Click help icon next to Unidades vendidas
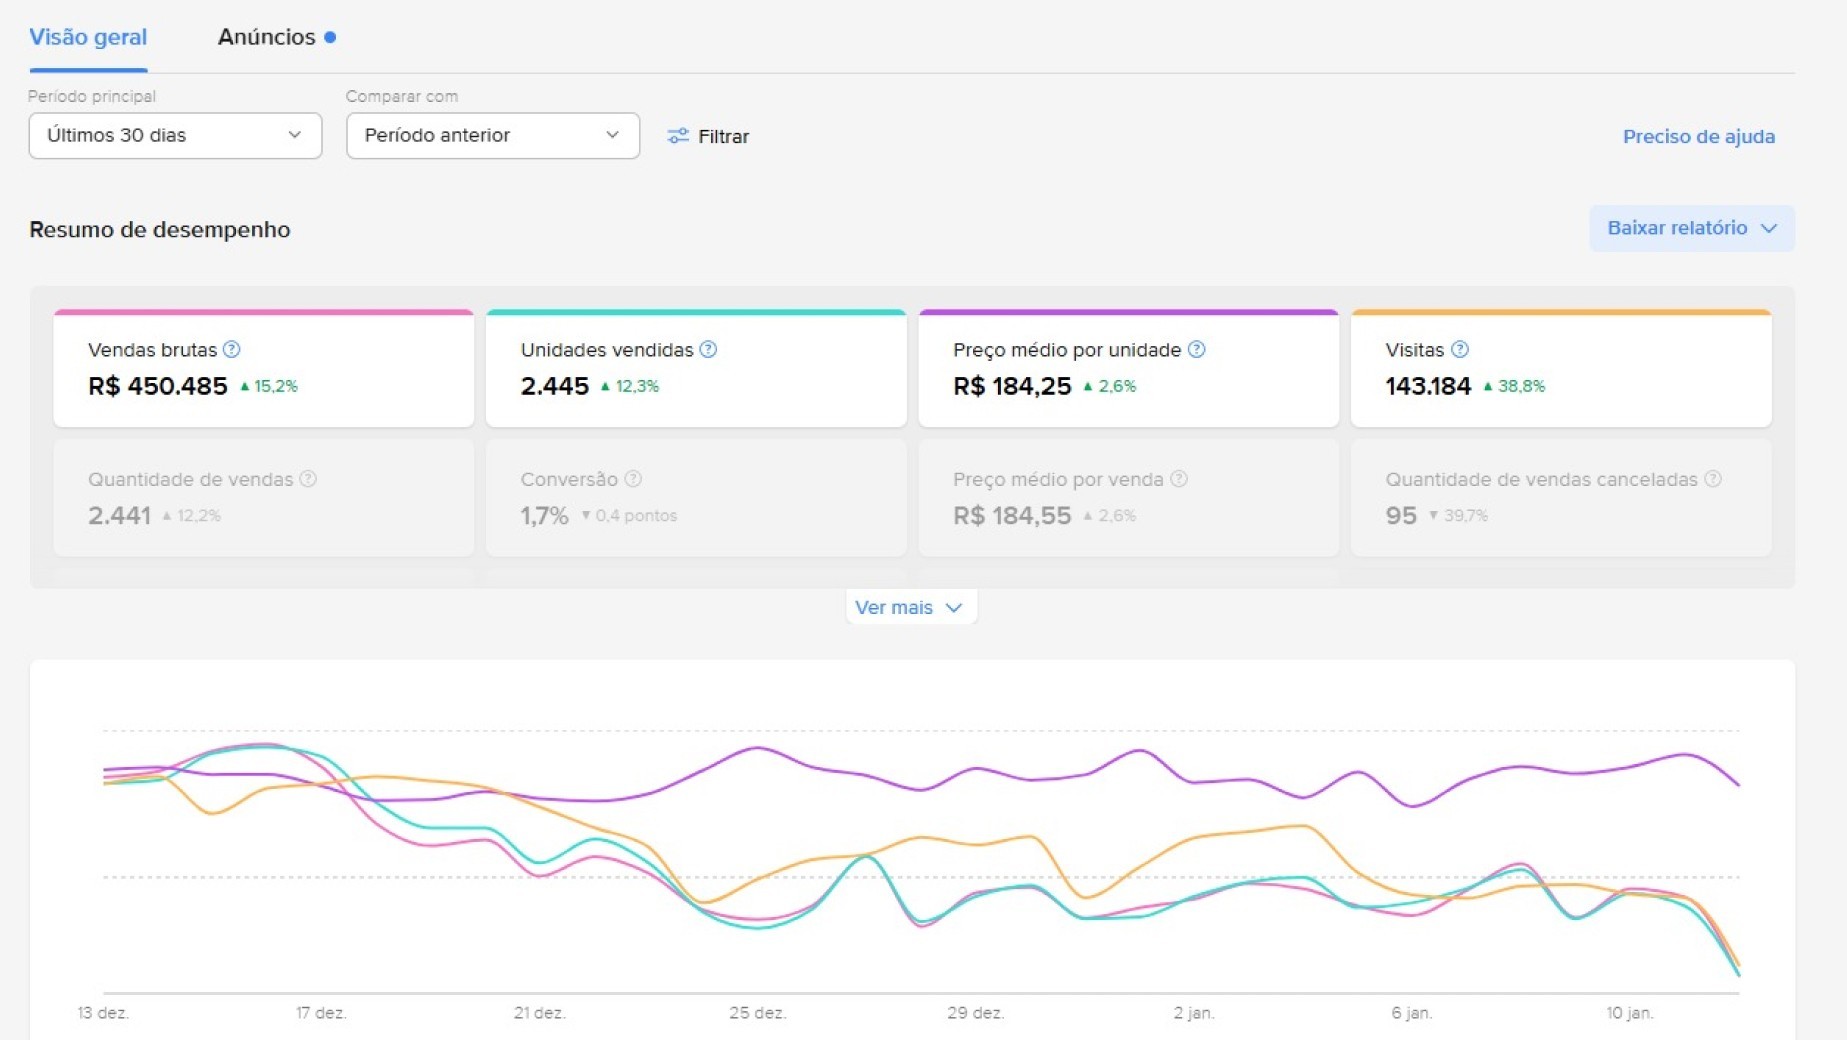1847x1040 pixels. [x=708, y=349]
